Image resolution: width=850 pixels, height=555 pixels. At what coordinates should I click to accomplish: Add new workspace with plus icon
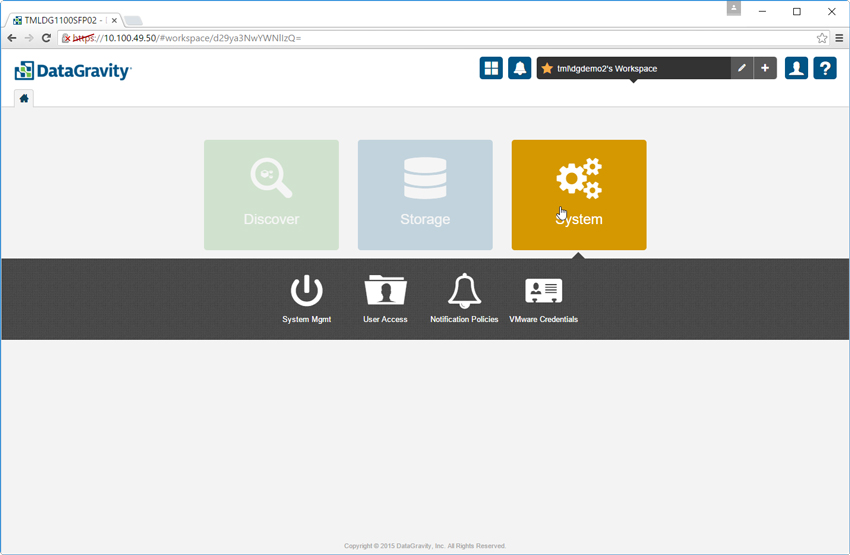[765, 68]
